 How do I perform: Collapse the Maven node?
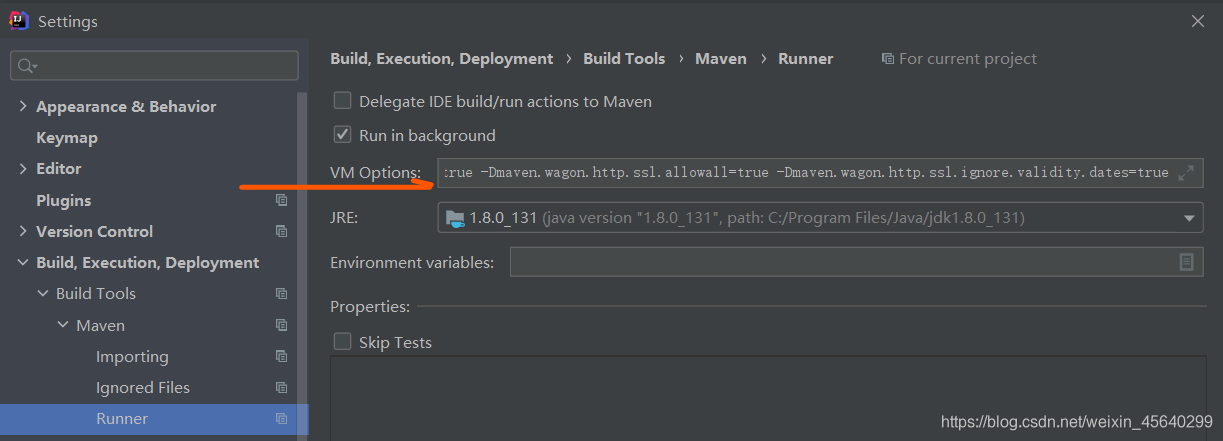63,325
